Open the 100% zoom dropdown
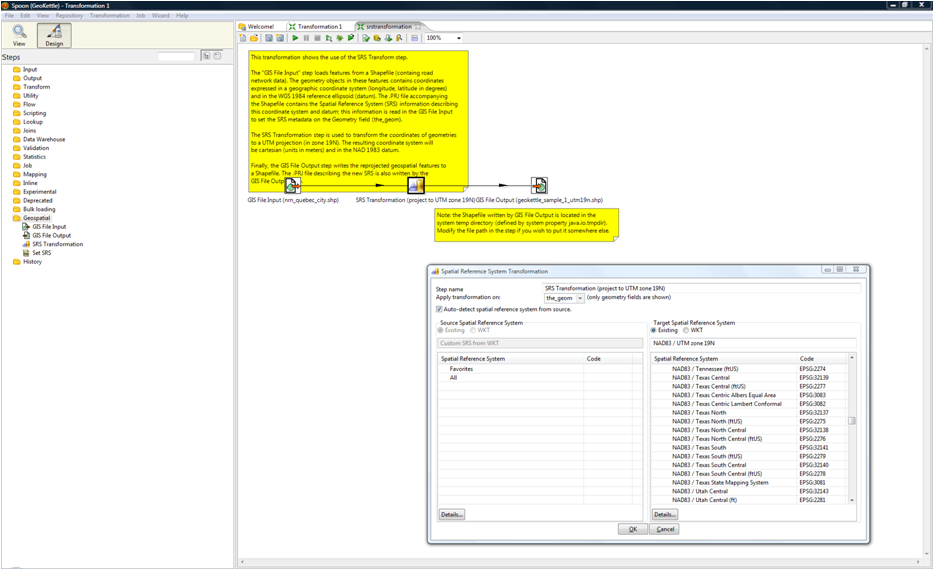The height and width of the screenshot is (570, 934). [x=459, y=38]
